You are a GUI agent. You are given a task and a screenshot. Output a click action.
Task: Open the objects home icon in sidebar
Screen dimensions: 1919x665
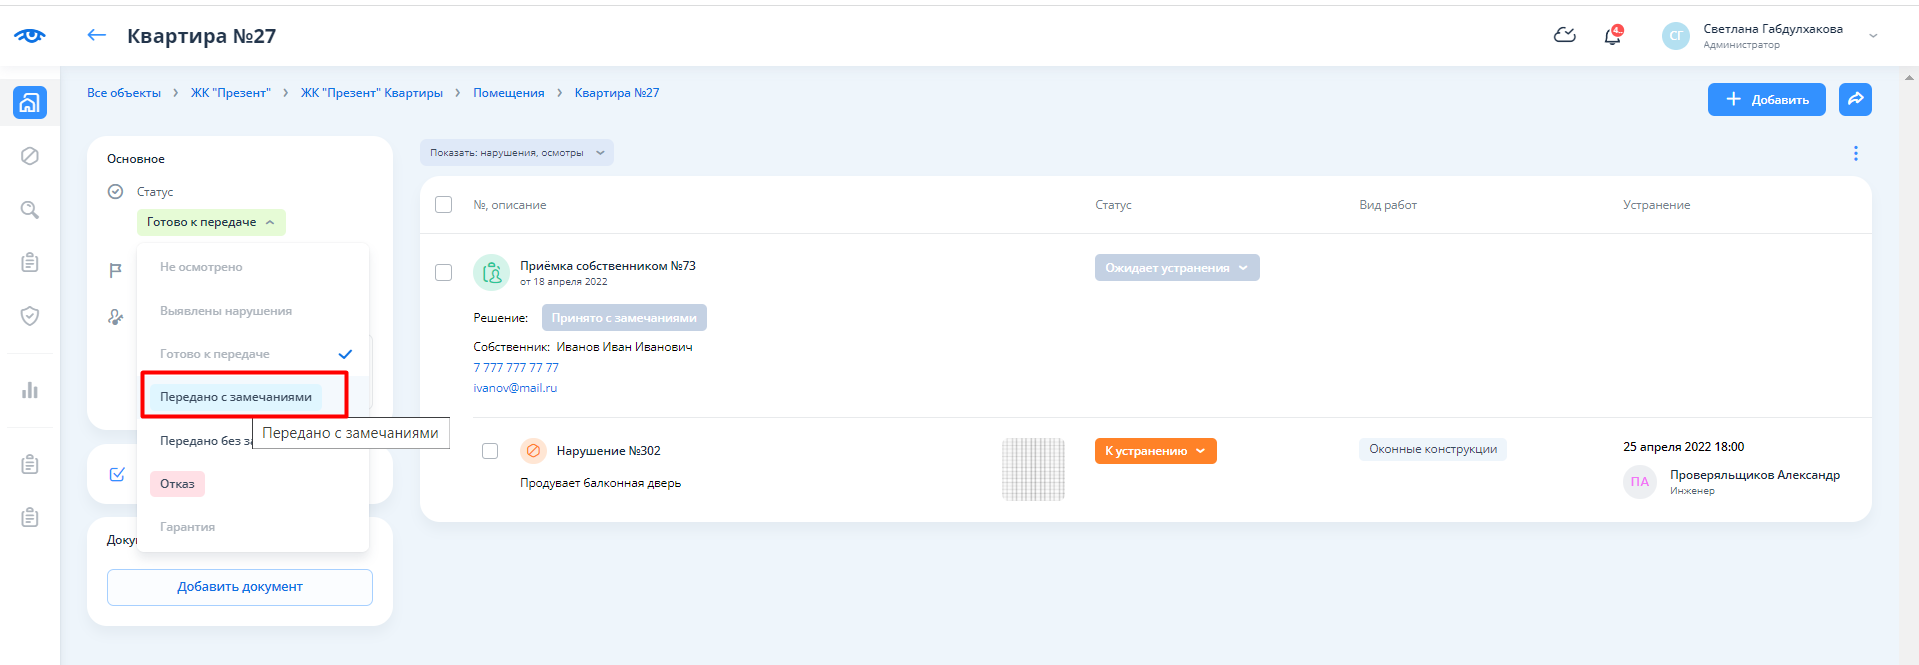click(29, 102)
